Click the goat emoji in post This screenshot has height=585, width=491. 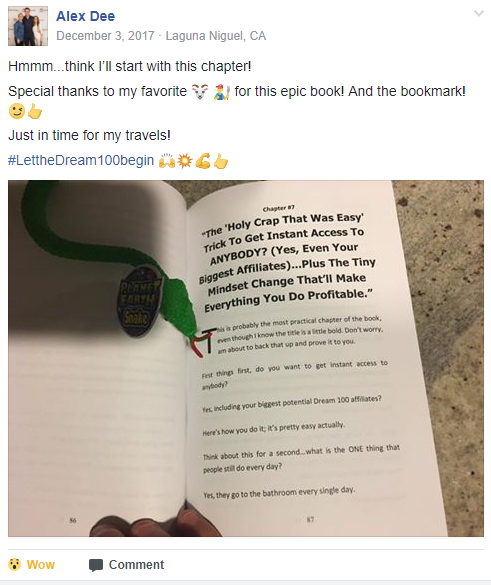pyautogui.click(x=199, y=91)
